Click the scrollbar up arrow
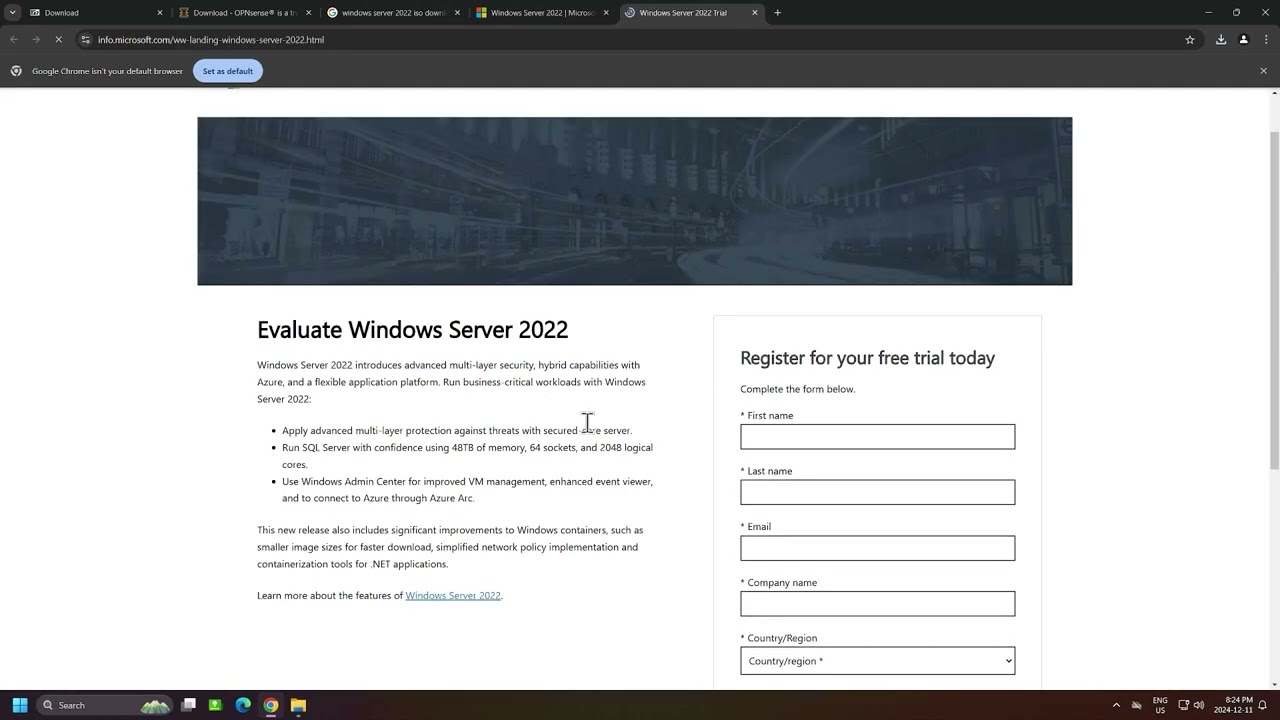The width and height of the screenshot is (1280, 720). 1274,93
